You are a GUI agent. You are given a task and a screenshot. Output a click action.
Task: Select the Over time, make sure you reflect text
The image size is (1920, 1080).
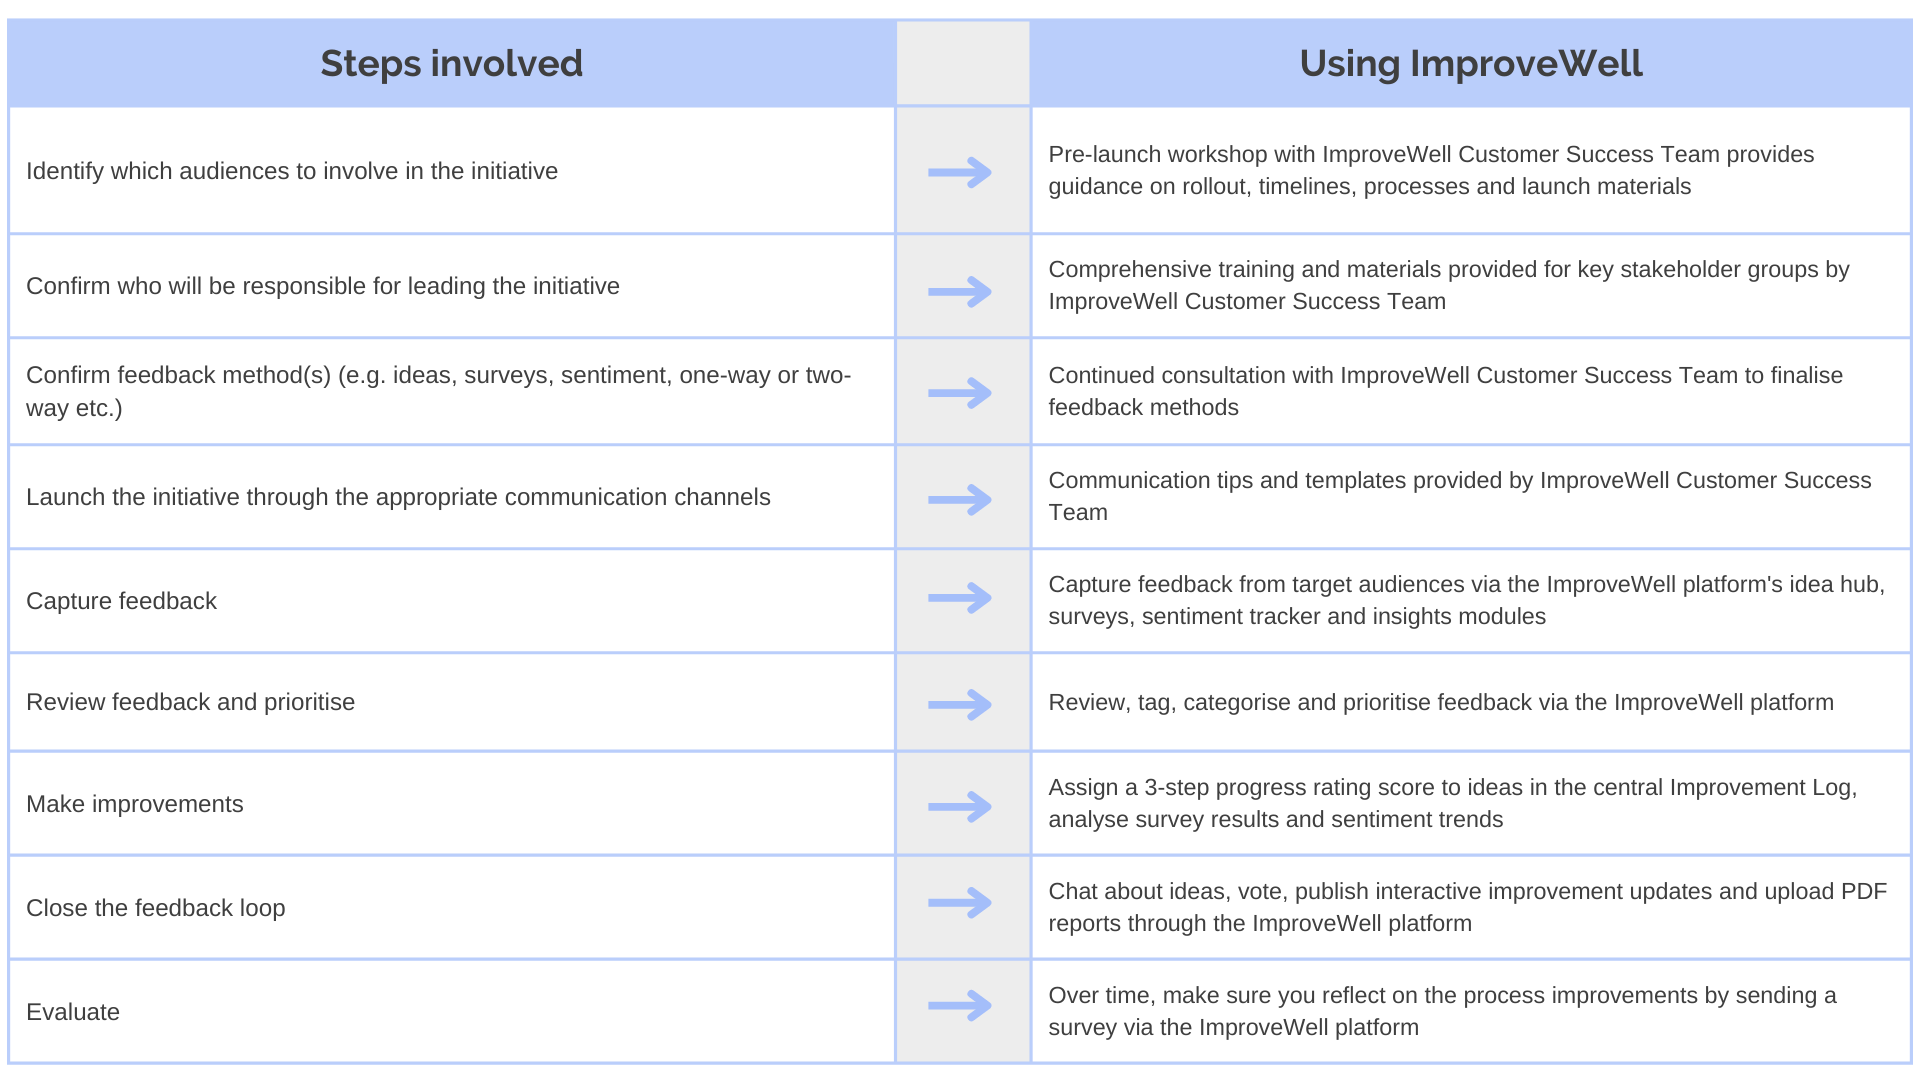click(x=1442, y=1011)
